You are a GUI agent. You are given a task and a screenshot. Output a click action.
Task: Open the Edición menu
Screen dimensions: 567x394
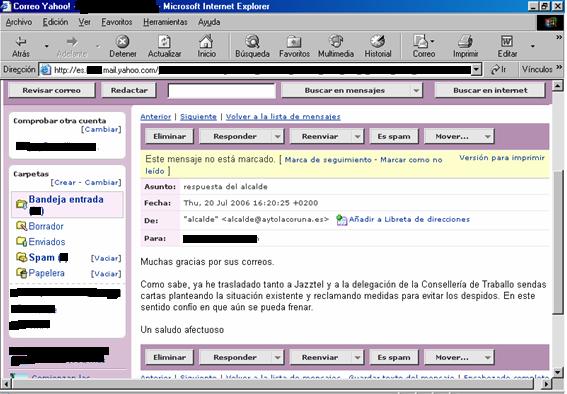point(55,22)
